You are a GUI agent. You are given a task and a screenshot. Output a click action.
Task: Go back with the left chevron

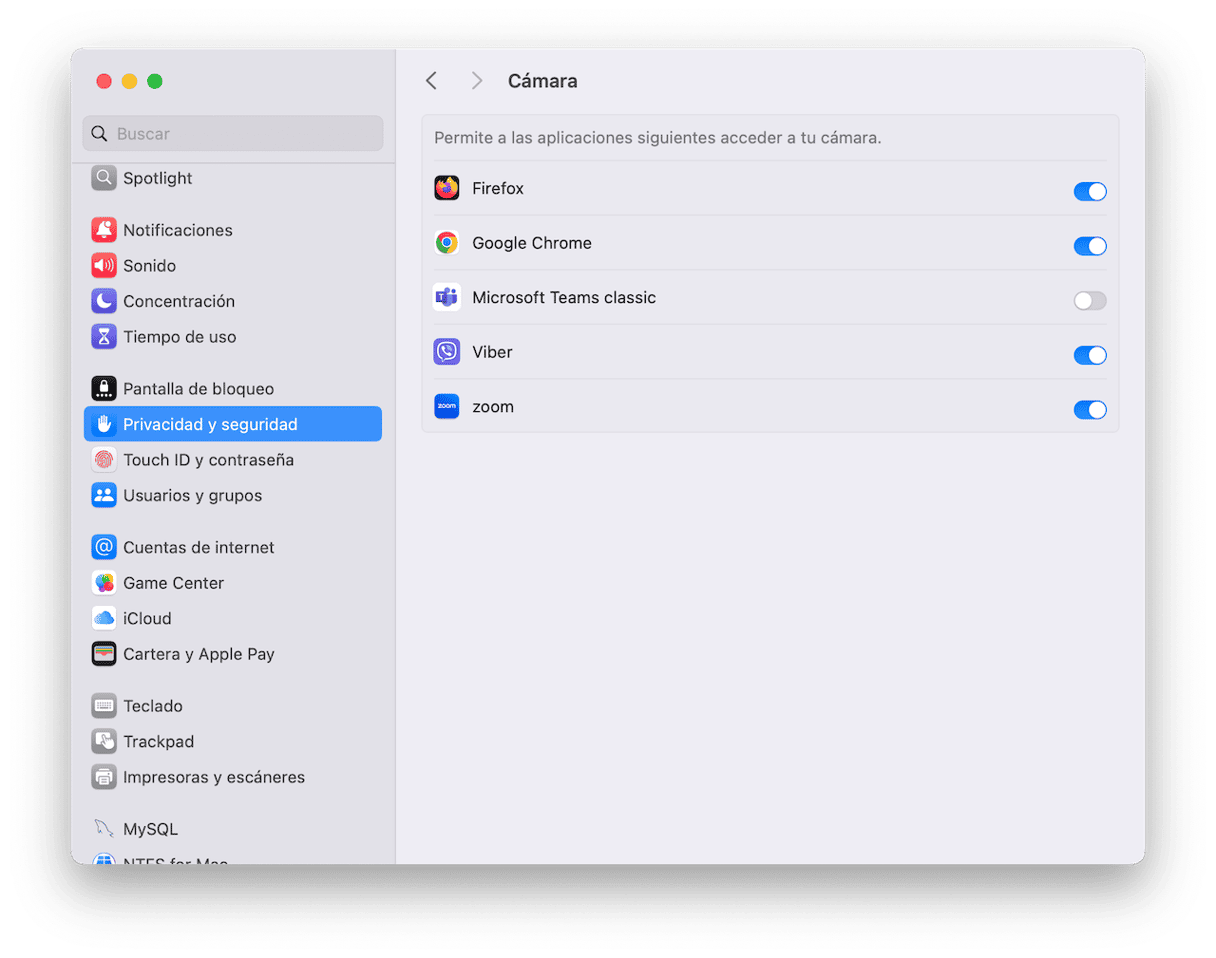point(431,81)
